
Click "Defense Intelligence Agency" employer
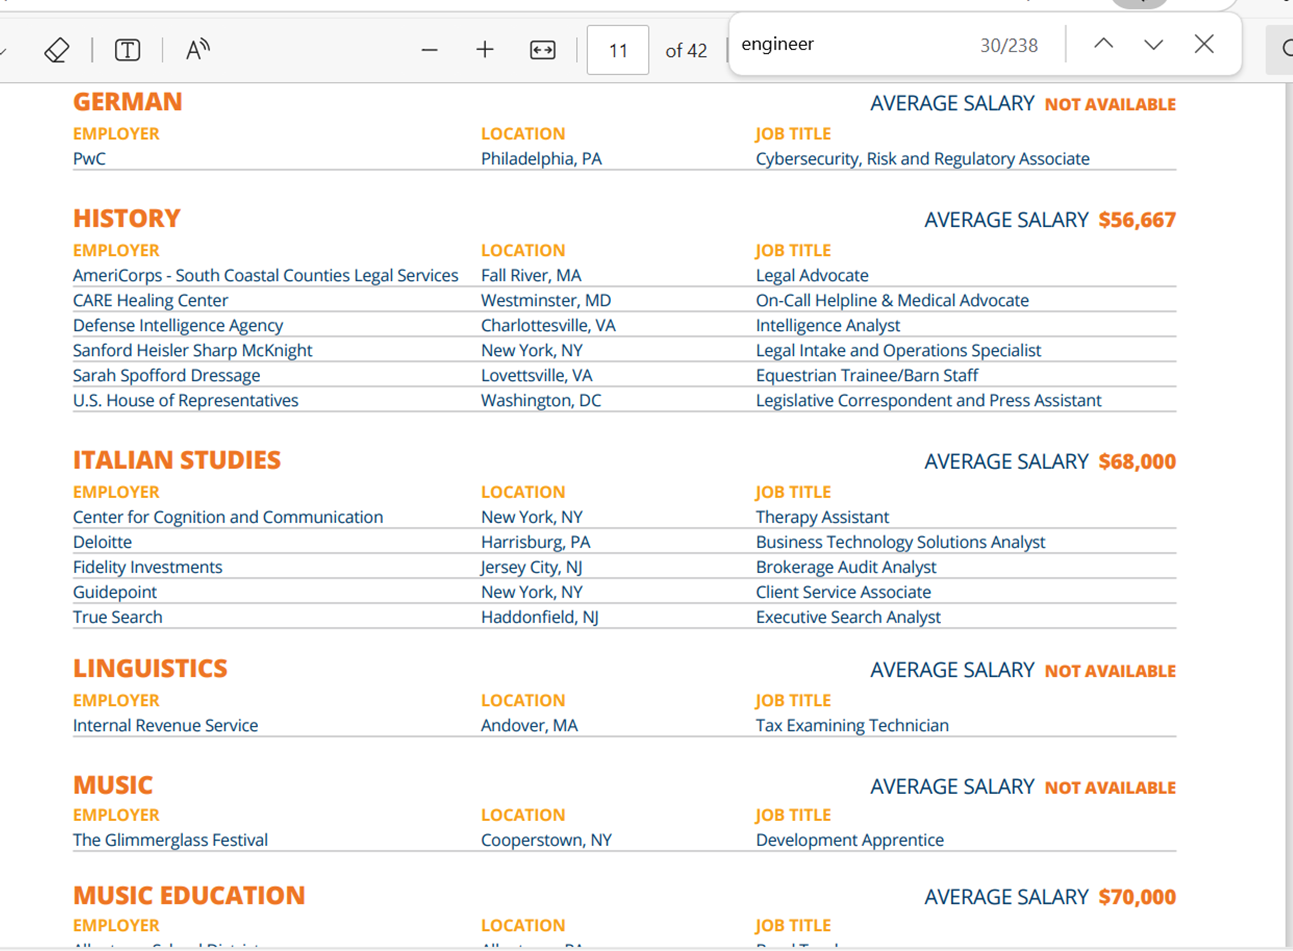[x=178, y=325]
